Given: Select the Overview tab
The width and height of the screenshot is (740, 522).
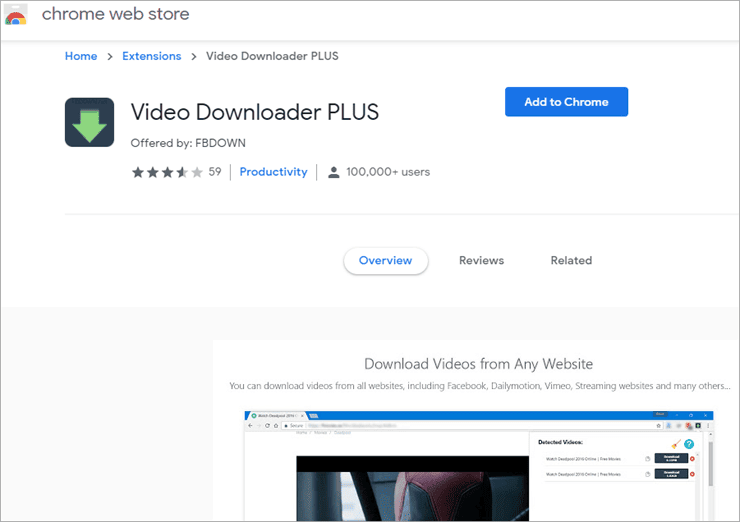Looking at the screenshot, I should pyautogui.click(x=386, y=261).
